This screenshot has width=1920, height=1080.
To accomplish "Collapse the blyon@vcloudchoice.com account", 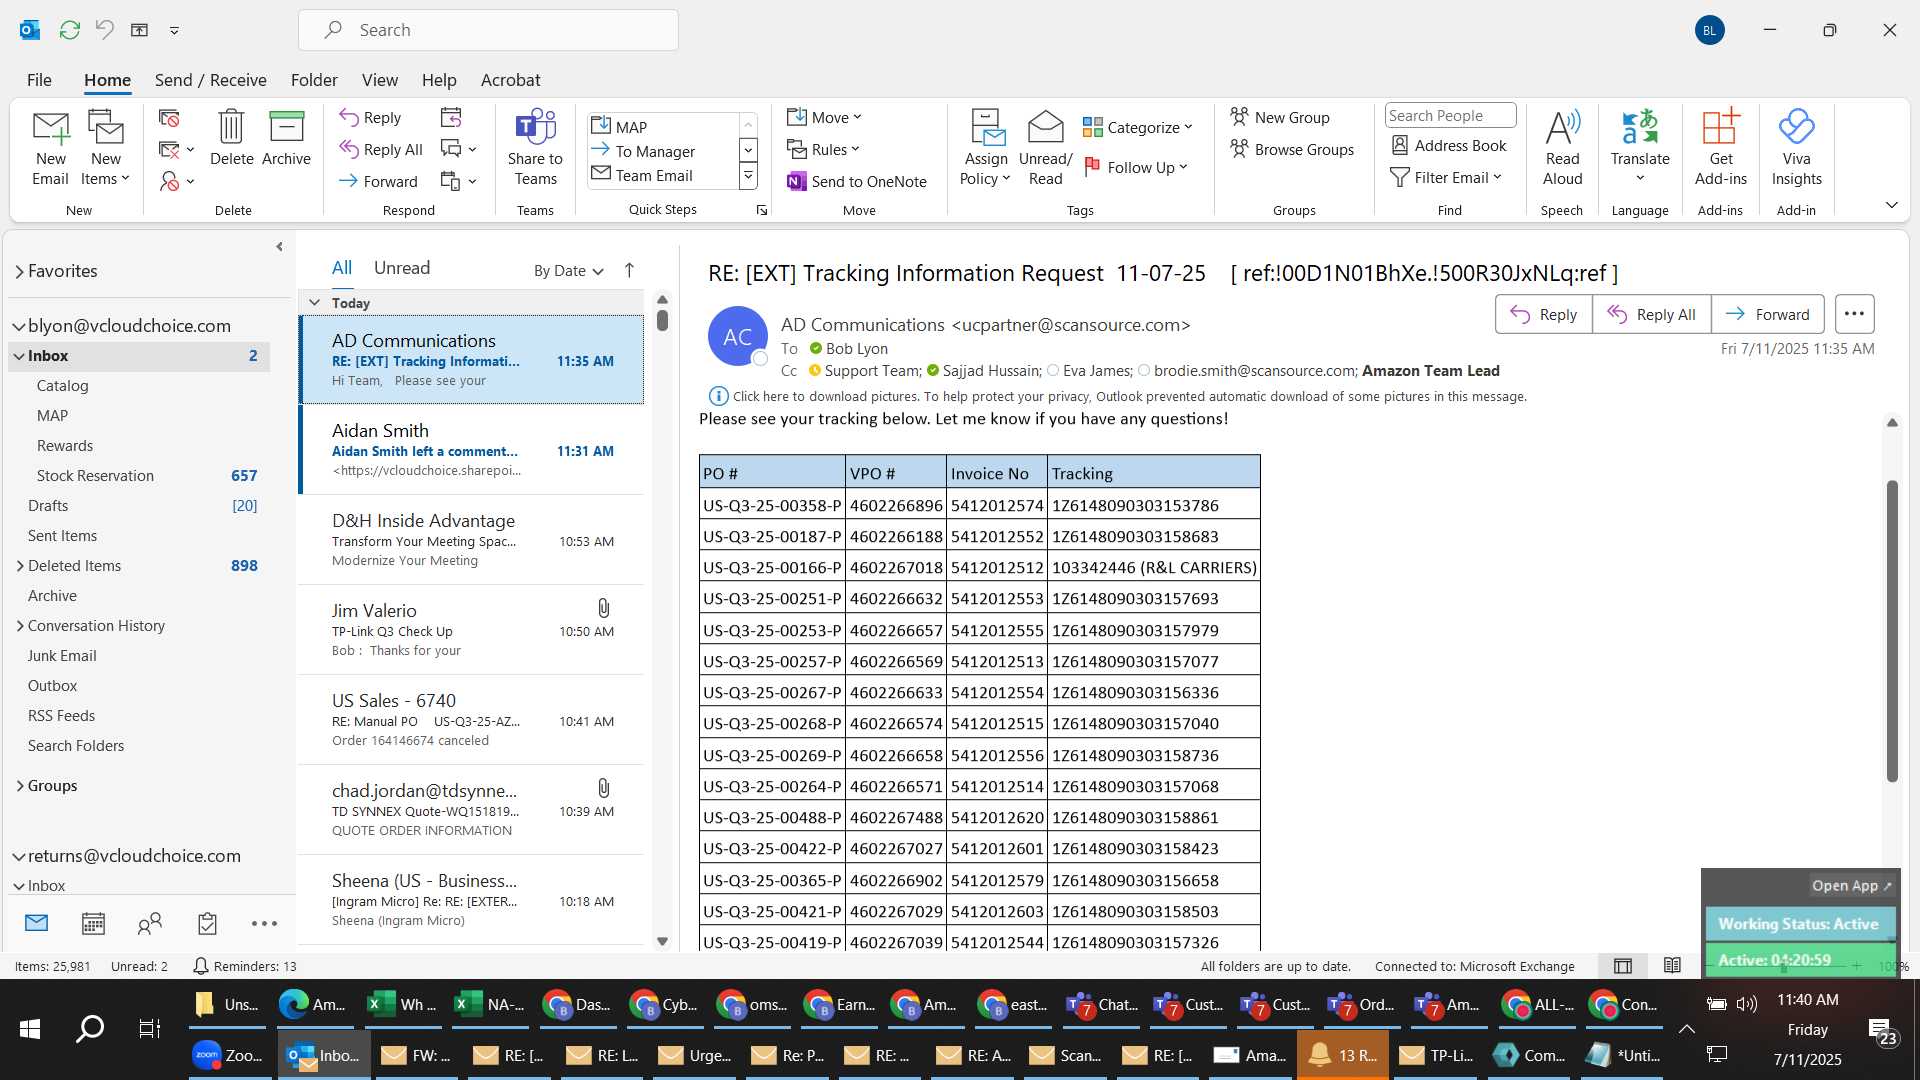I will (x=18, y=326).
